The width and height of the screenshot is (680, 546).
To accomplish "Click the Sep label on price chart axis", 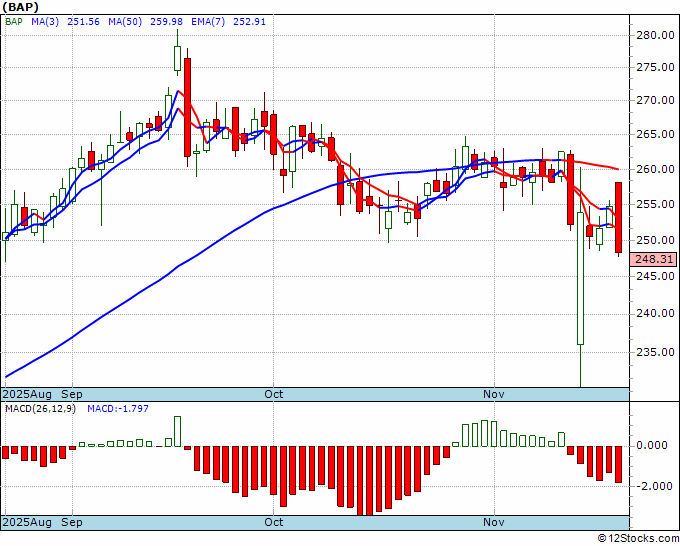I will [72, 395].
